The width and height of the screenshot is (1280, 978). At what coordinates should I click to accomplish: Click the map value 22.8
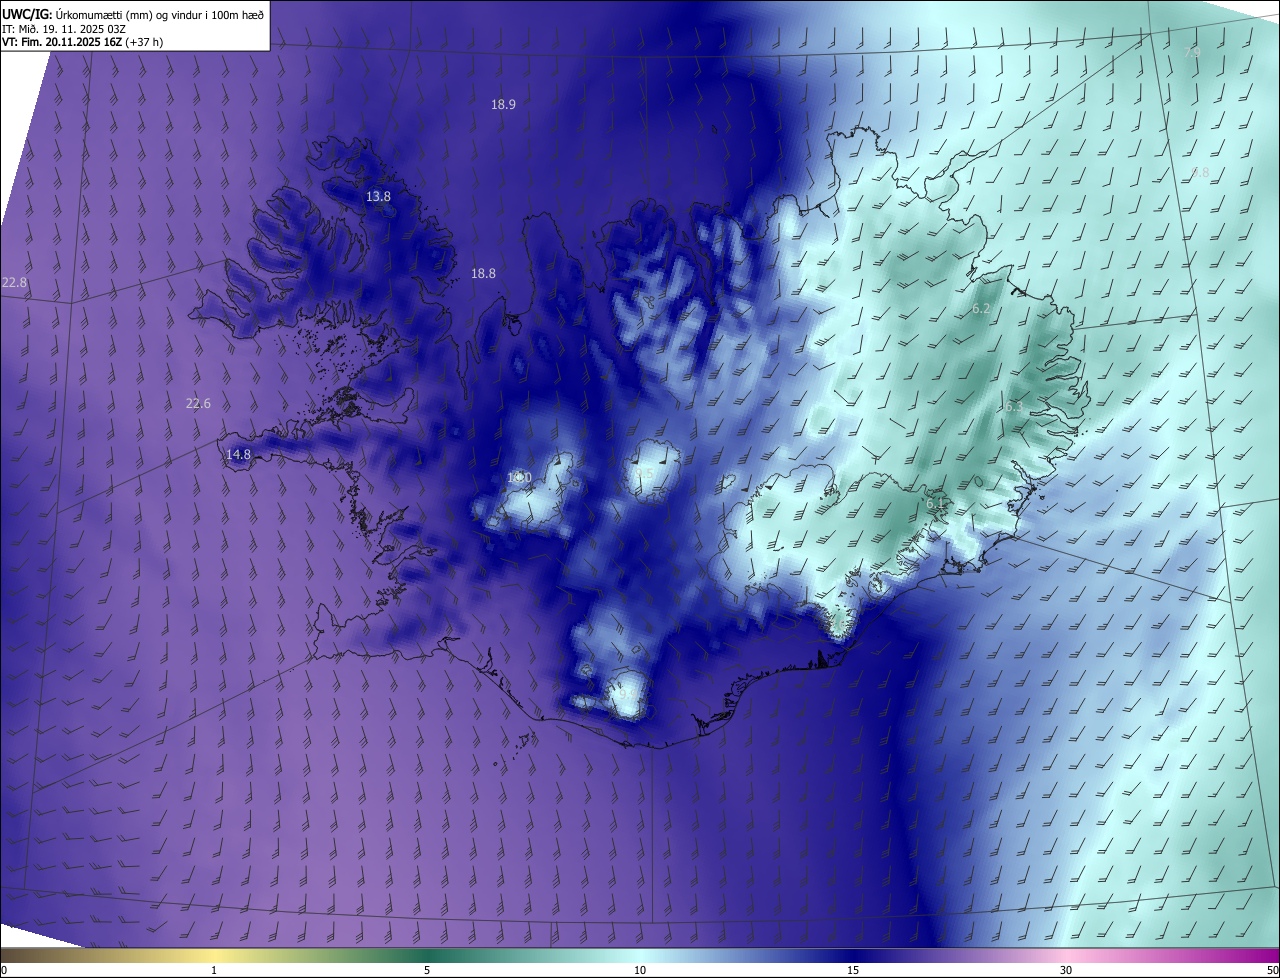[15, 283]
